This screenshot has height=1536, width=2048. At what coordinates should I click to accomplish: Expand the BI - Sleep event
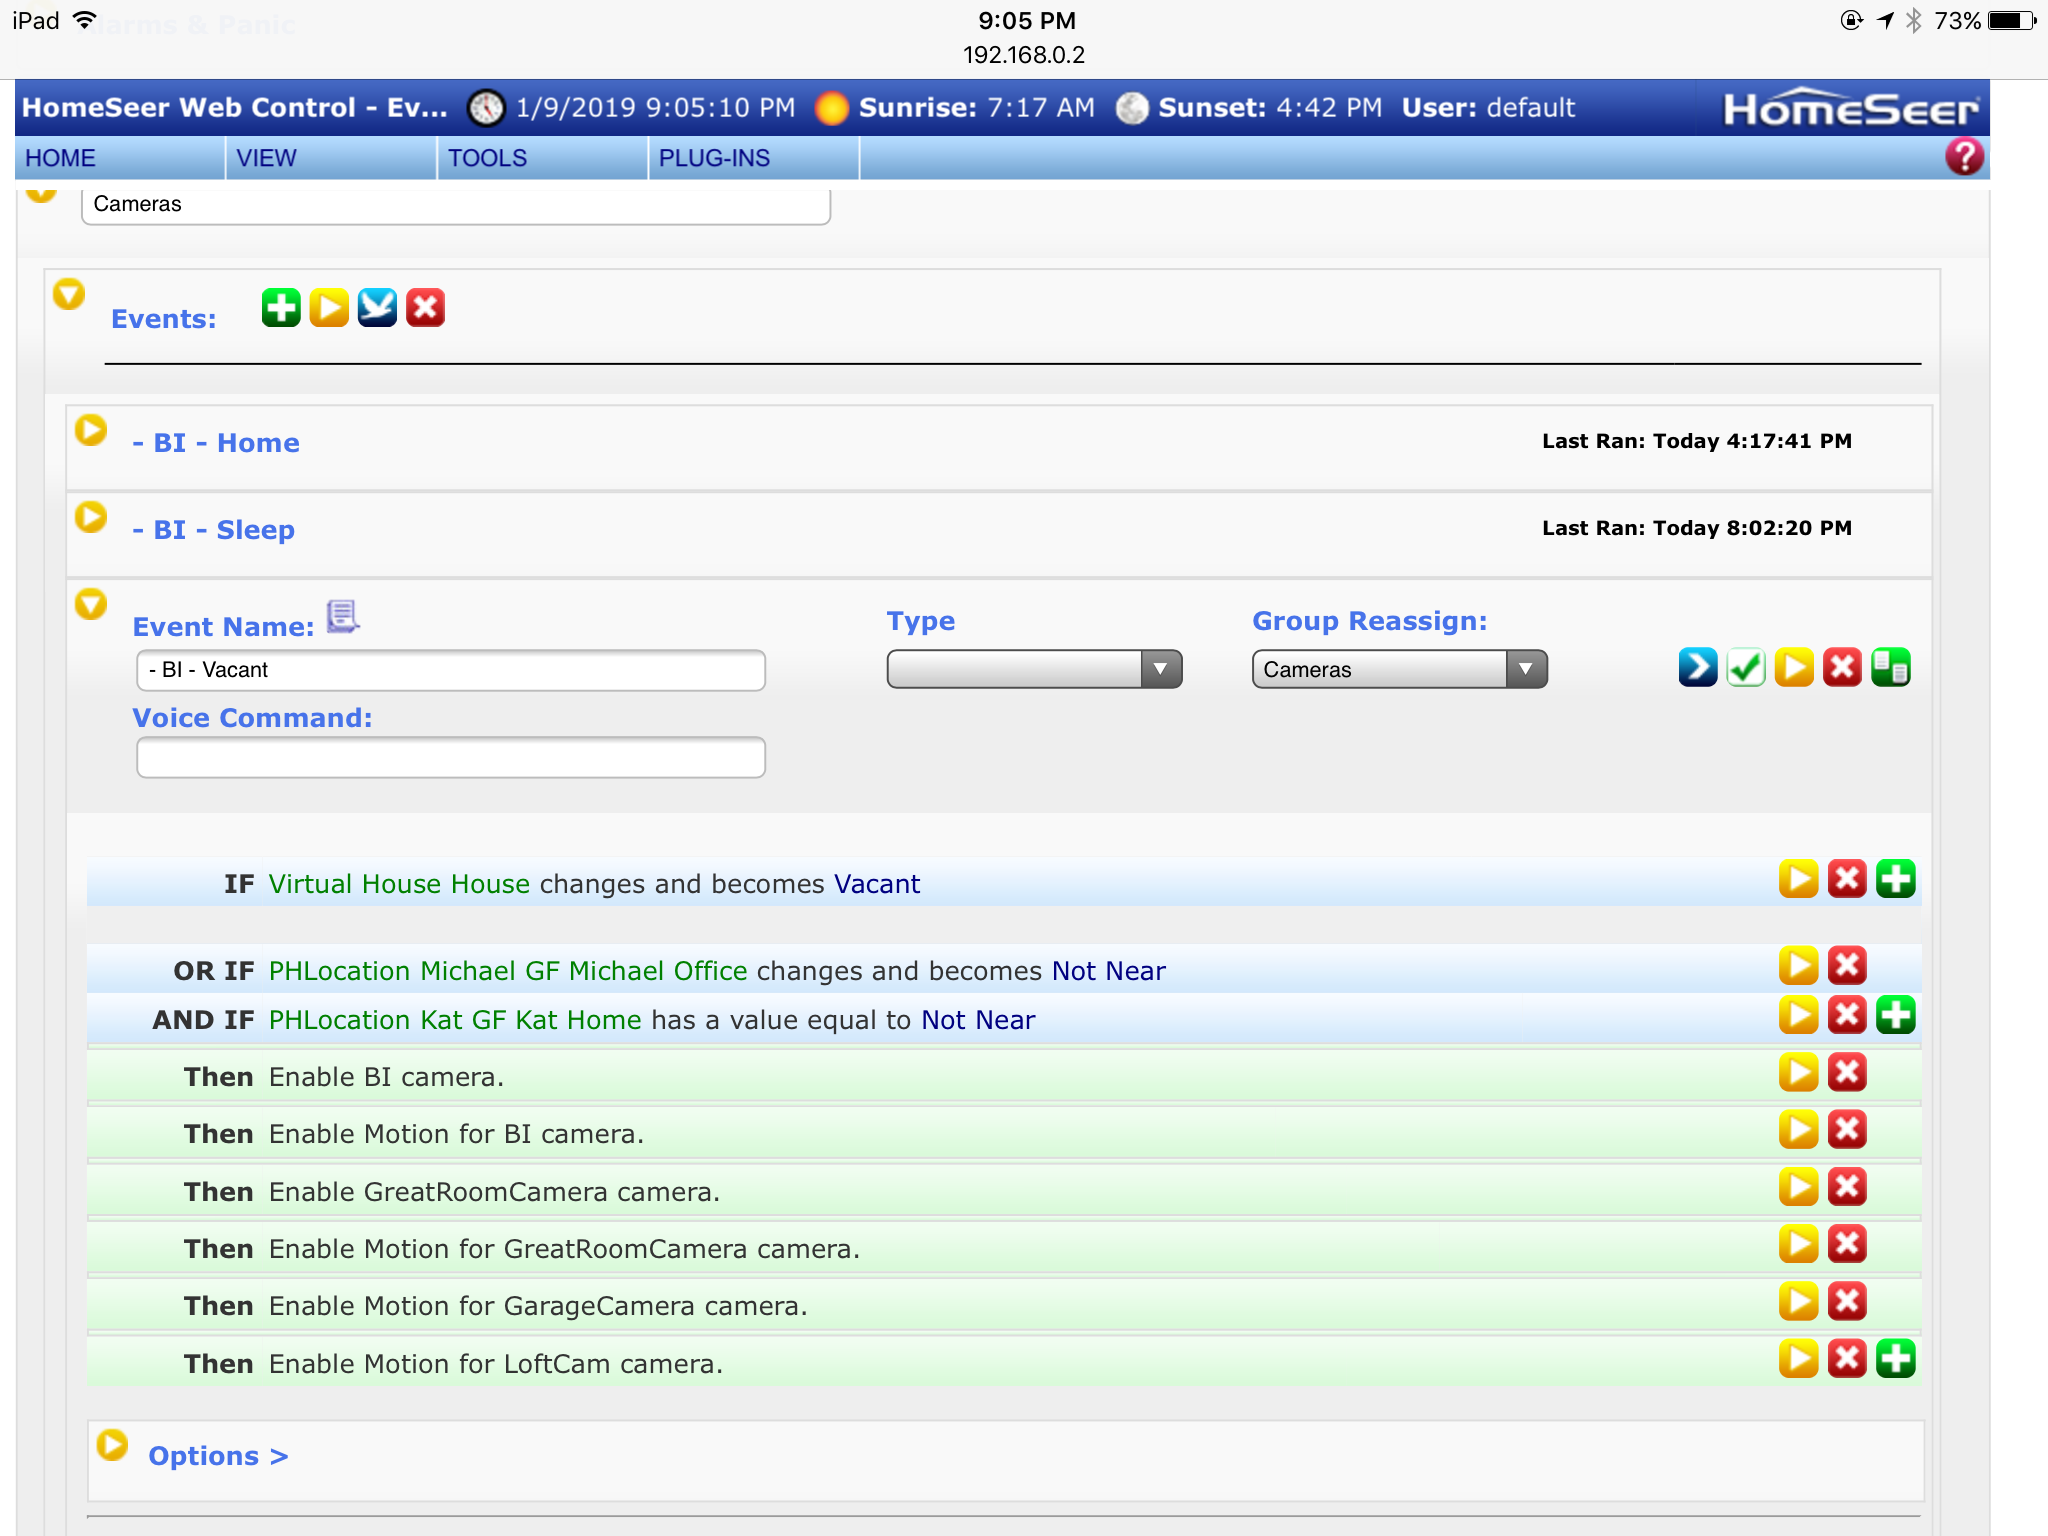tap(91, 517)
